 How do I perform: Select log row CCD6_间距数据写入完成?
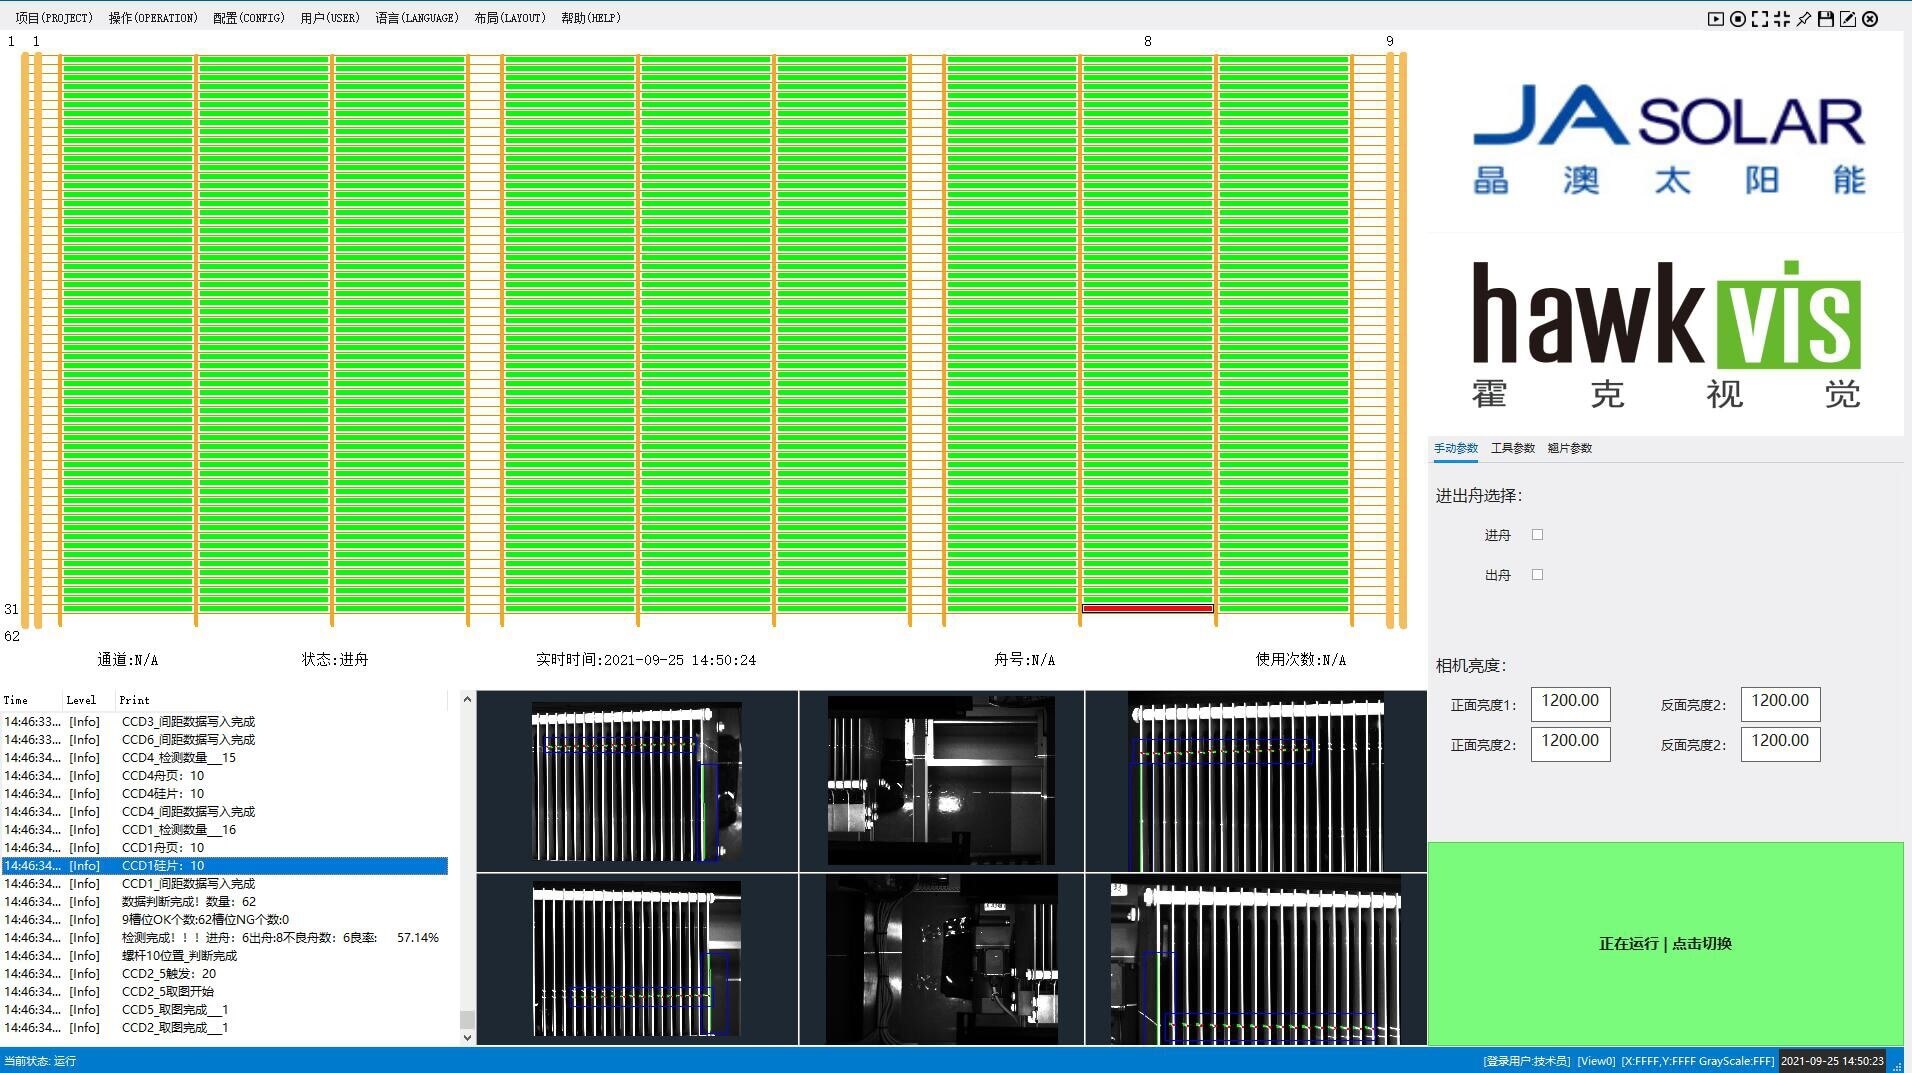pos(225,740)
